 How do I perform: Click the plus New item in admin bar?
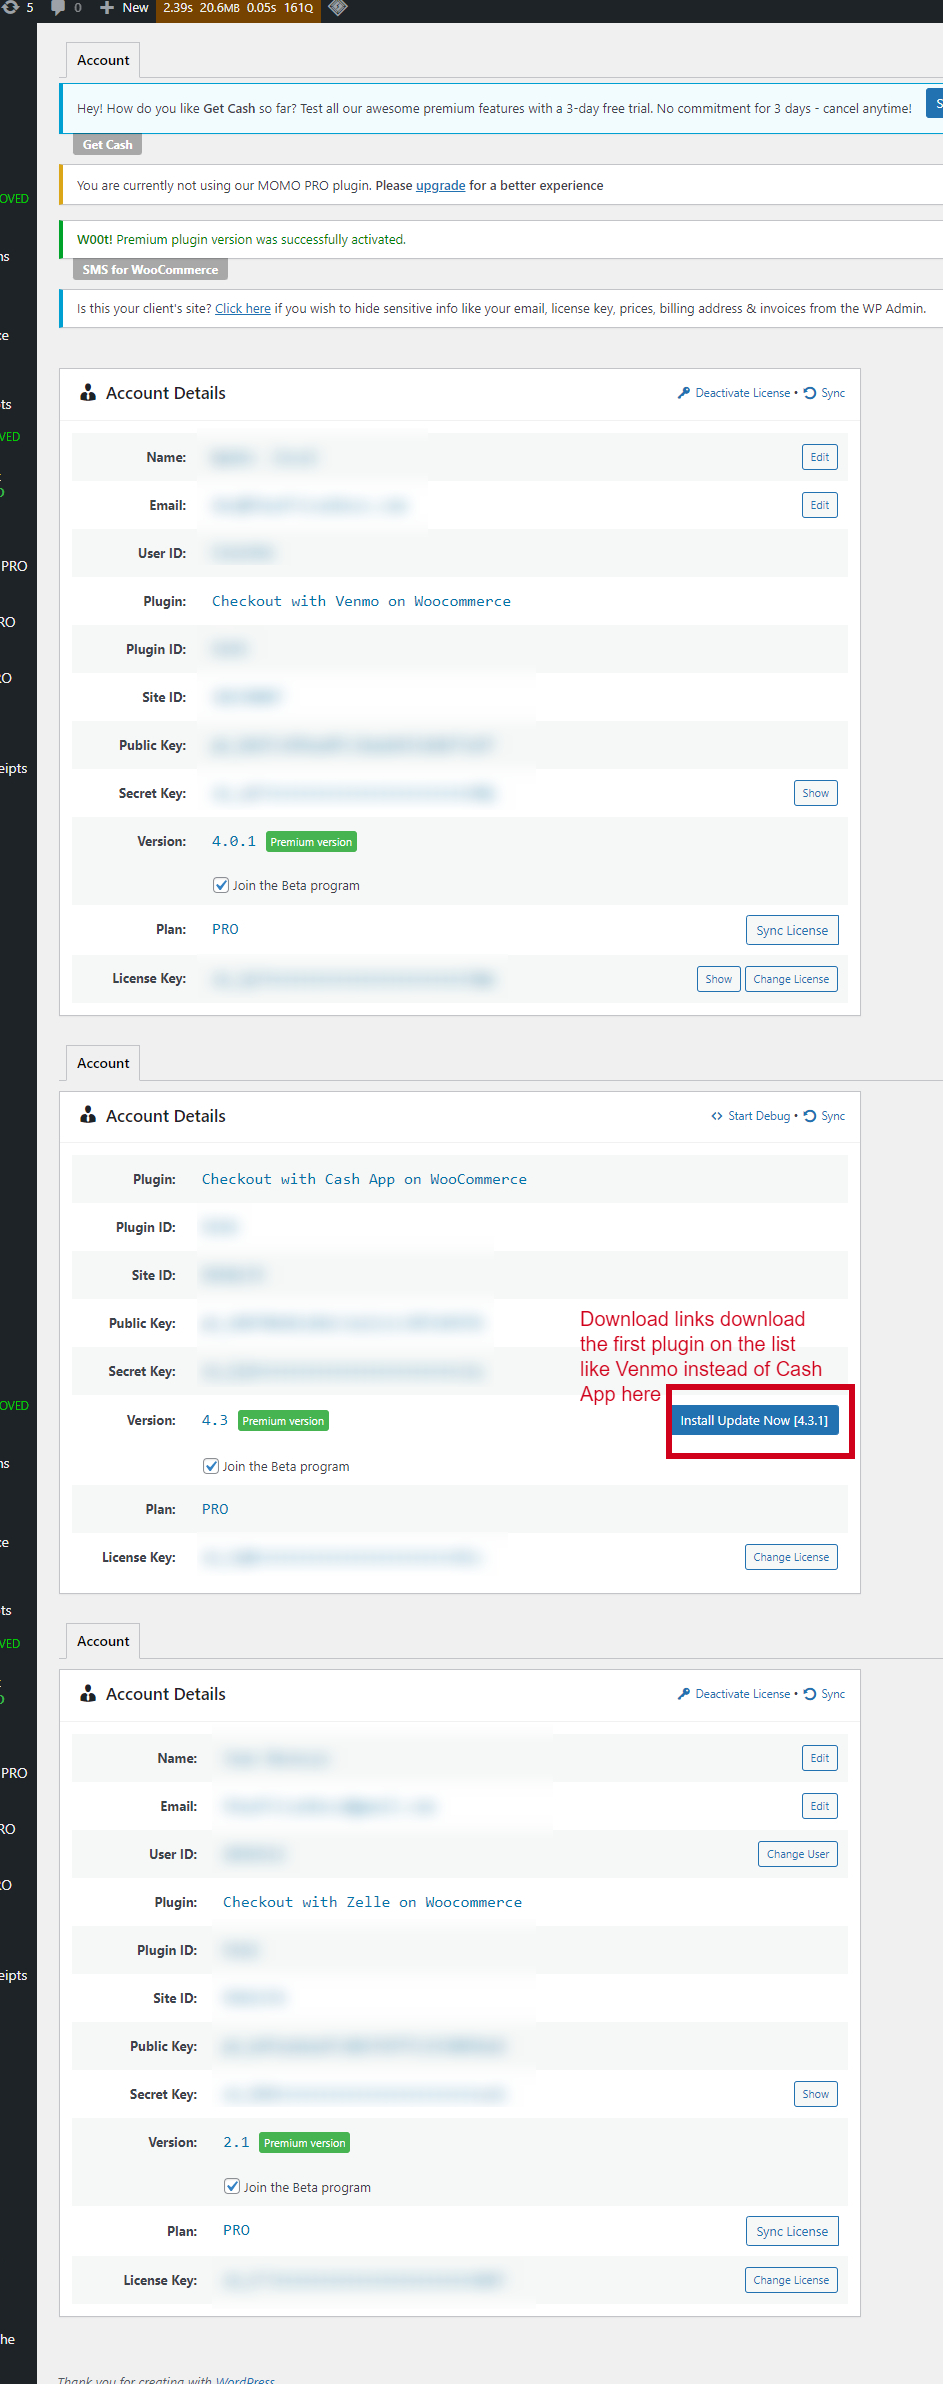click(x=124, y=8)
